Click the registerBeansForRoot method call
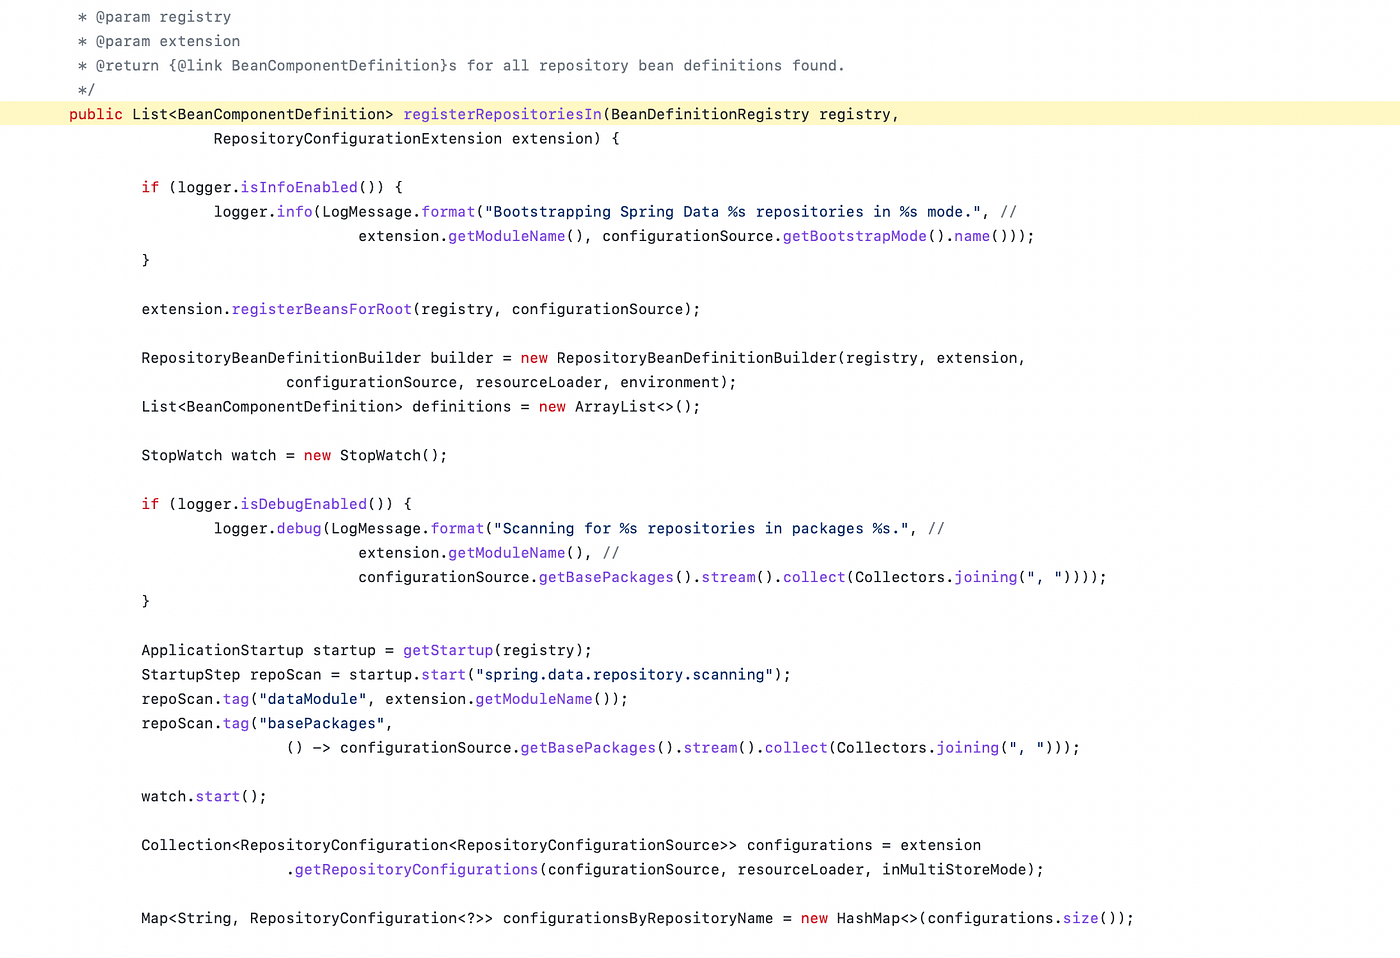This screenshot has width=1400, height=958. click(x=322, y=309)
